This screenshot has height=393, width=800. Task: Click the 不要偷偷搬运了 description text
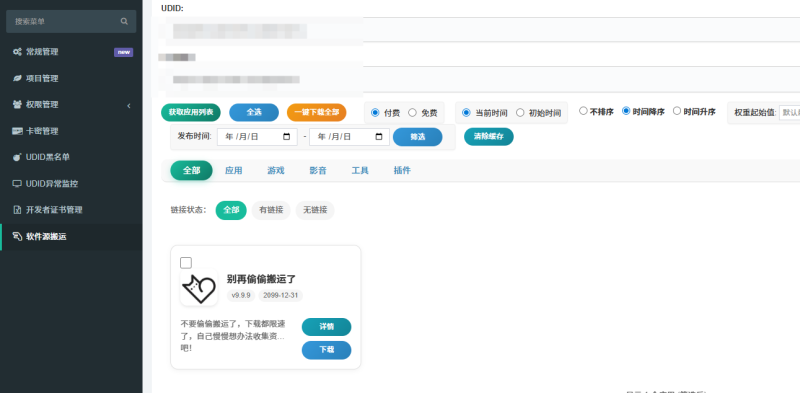point(233,336)
